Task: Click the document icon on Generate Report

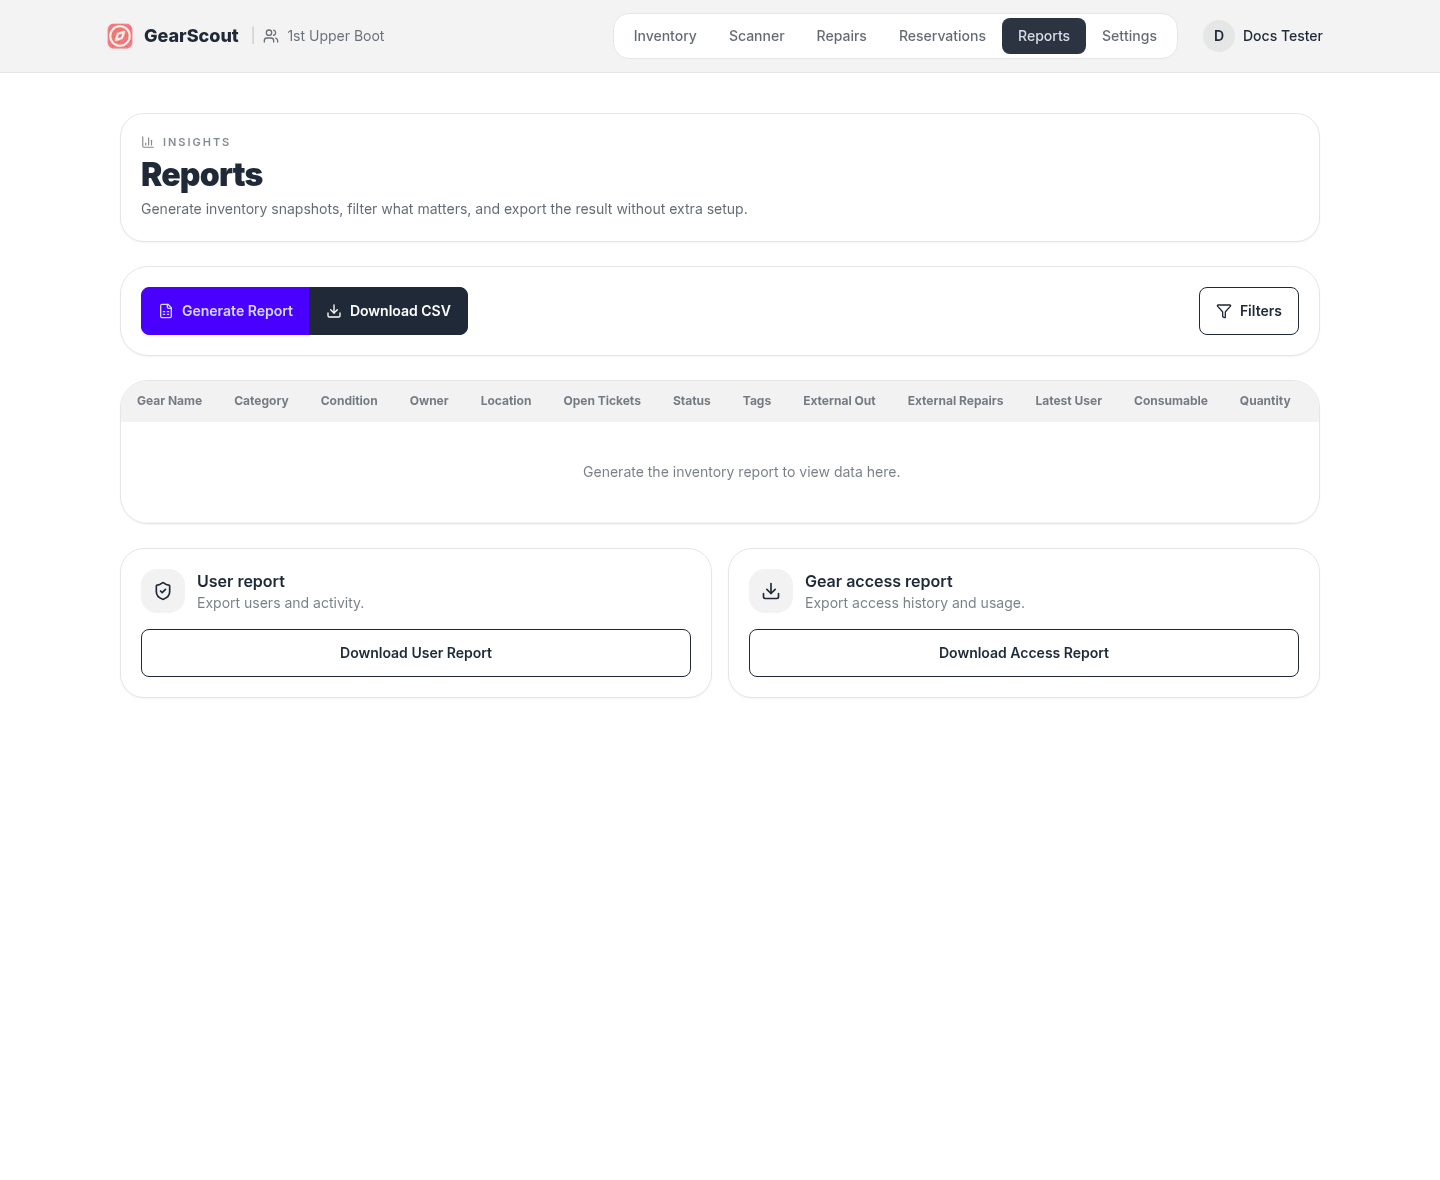Action: pyautogui.click(x=166, y=311)
